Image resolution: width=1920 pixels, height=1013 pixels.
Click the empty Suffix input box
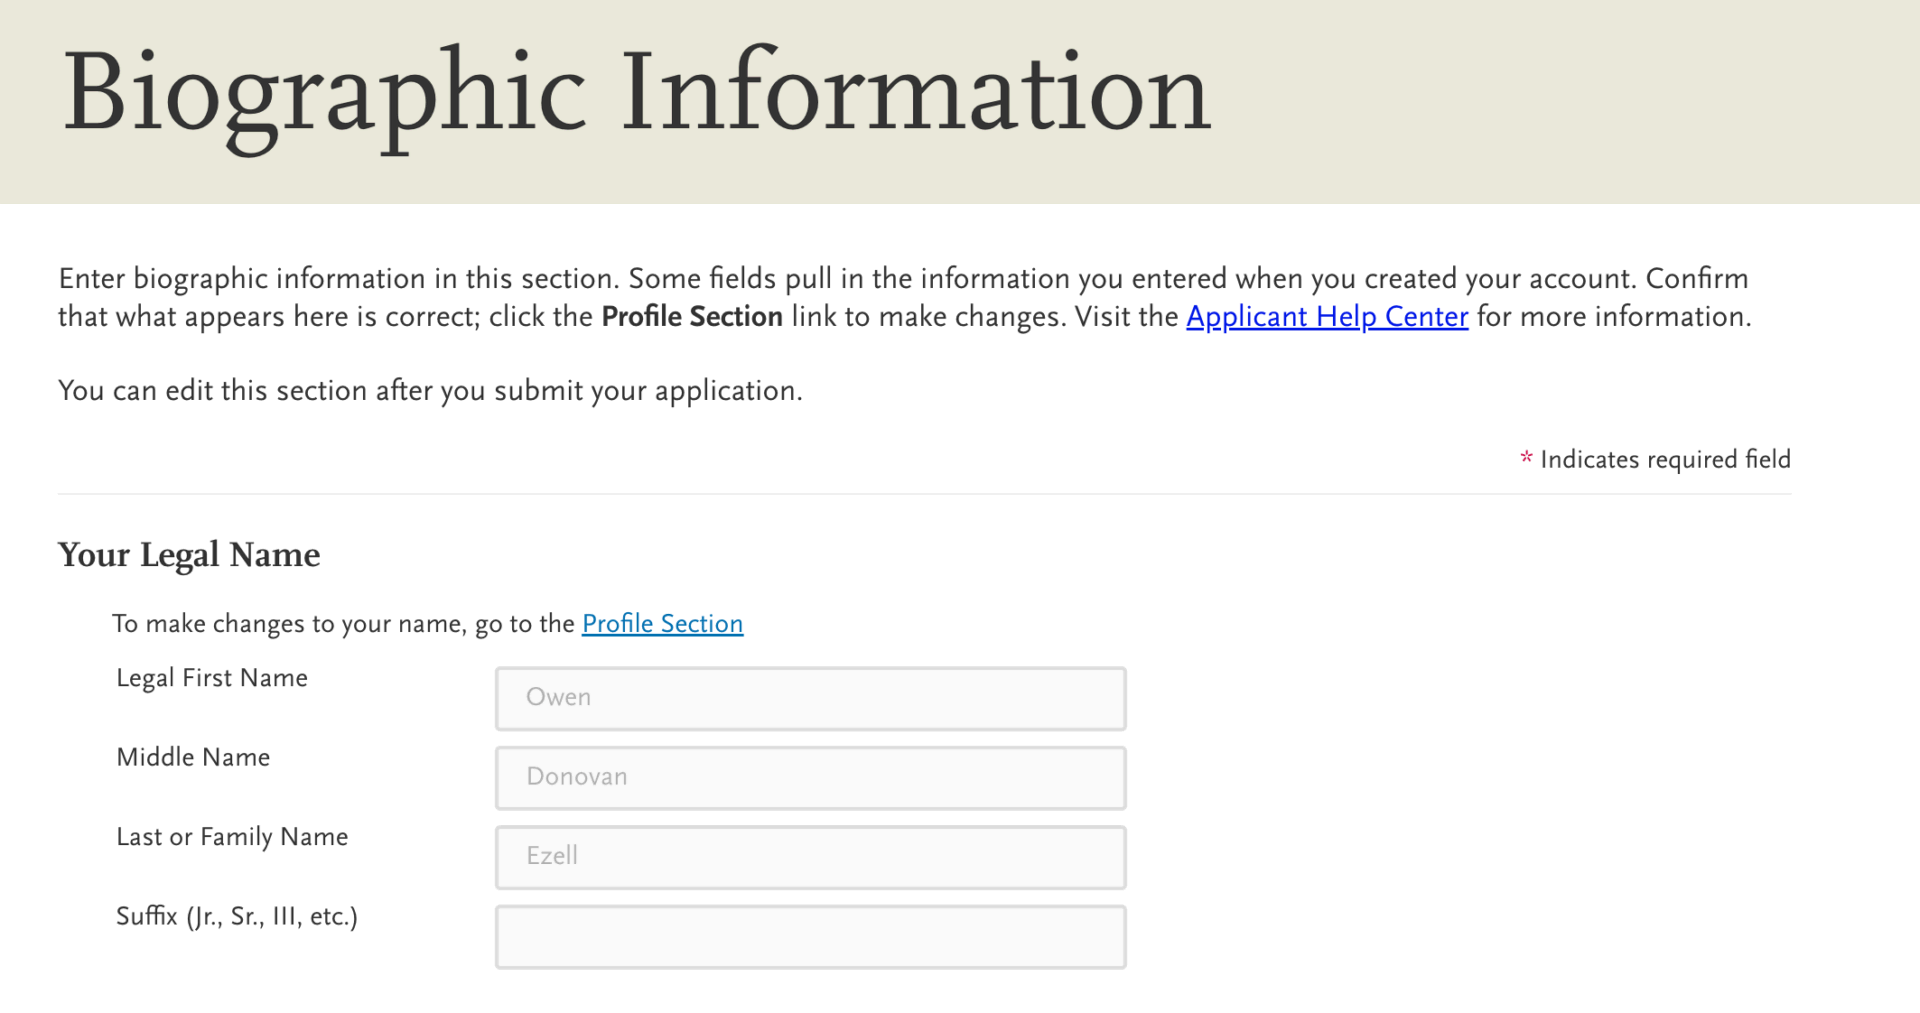coord(810,936)
